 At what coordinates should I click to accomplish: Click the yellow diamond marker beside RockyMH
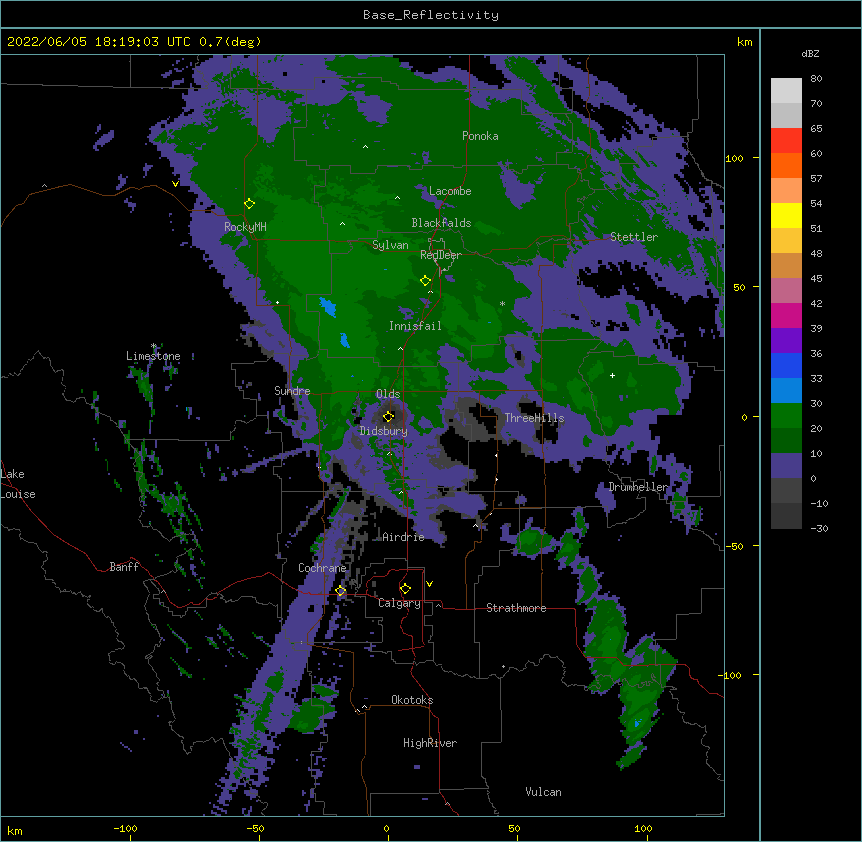249,204
